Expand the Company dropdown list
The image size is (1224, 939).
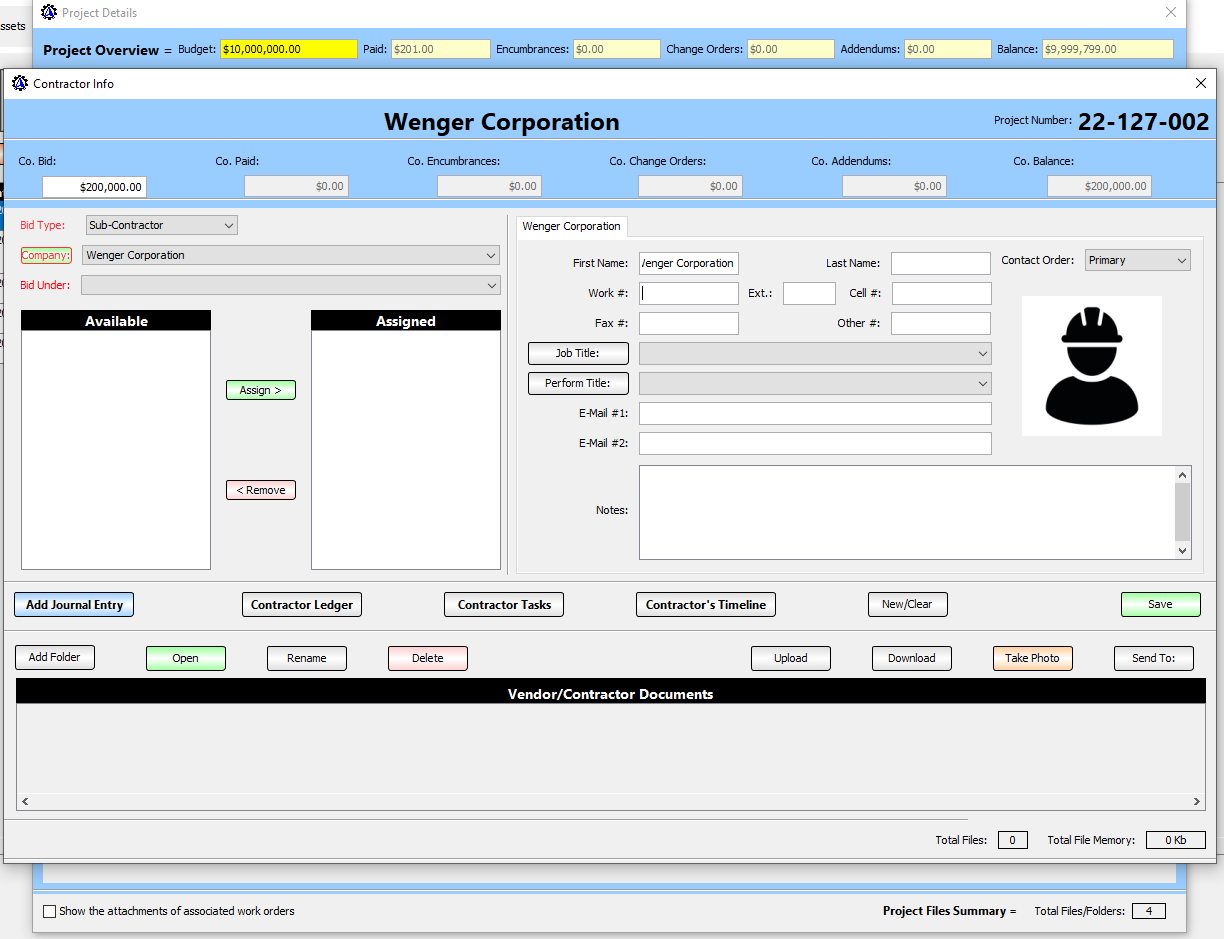point(491,256)
